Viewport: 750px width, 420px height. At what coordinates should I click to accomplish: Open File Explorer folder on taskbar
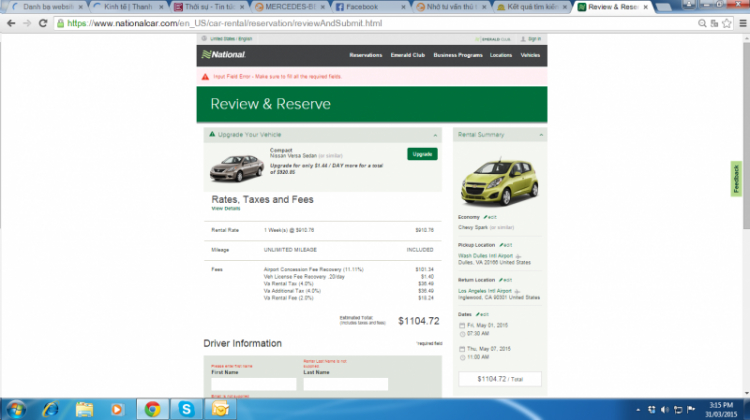[84, 409]
